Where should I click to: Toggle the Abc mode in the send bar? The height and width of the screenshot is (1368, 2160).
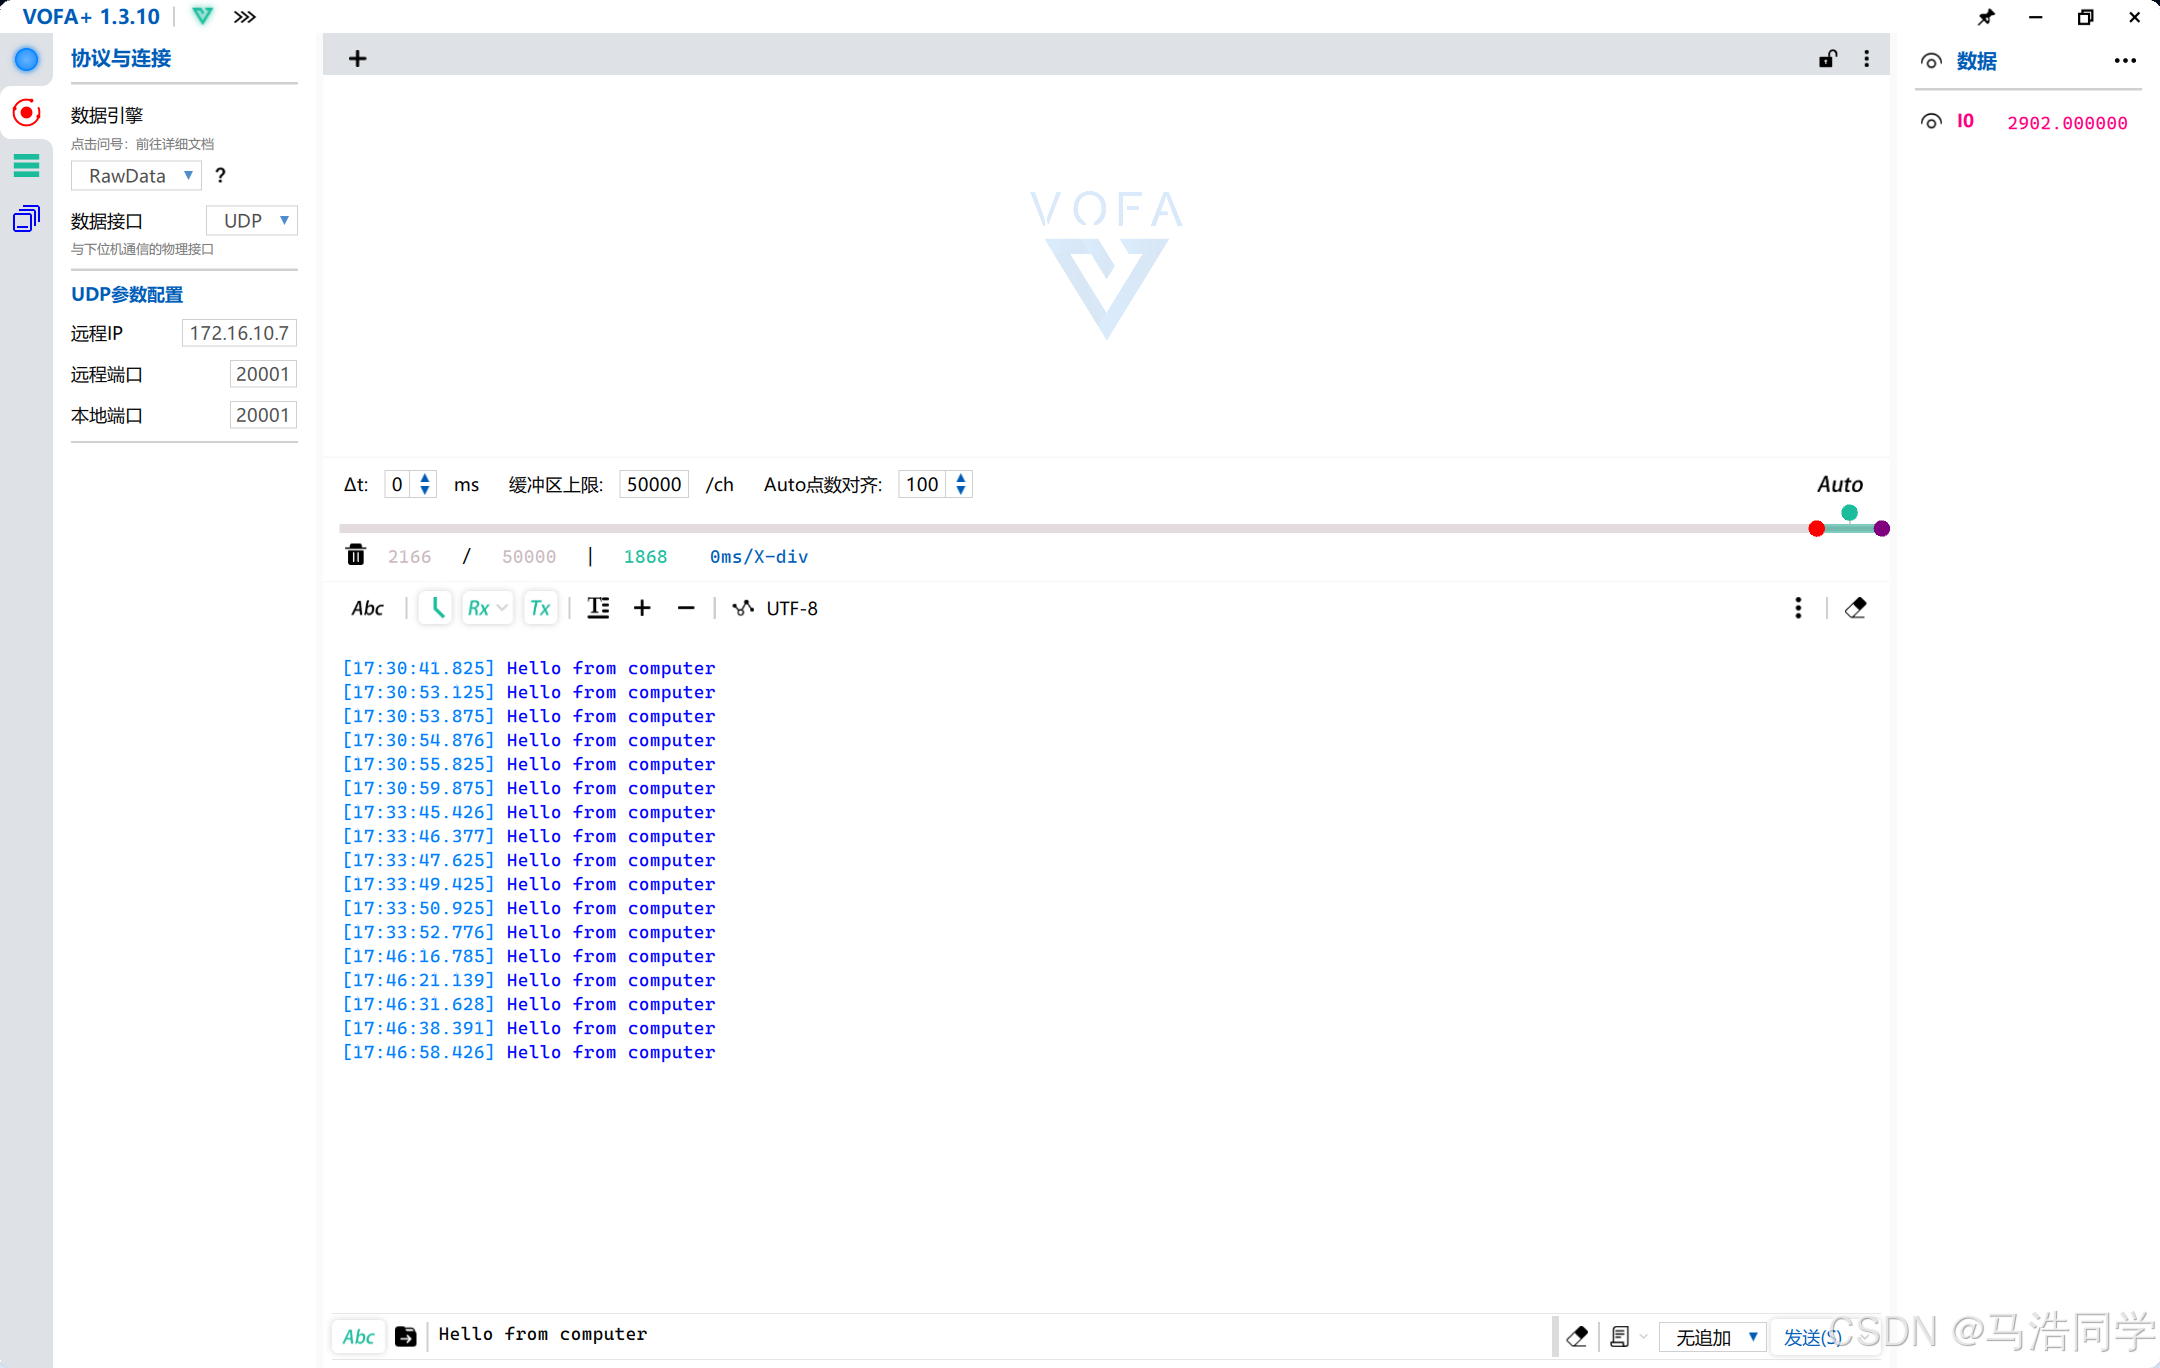(359, 1337)
